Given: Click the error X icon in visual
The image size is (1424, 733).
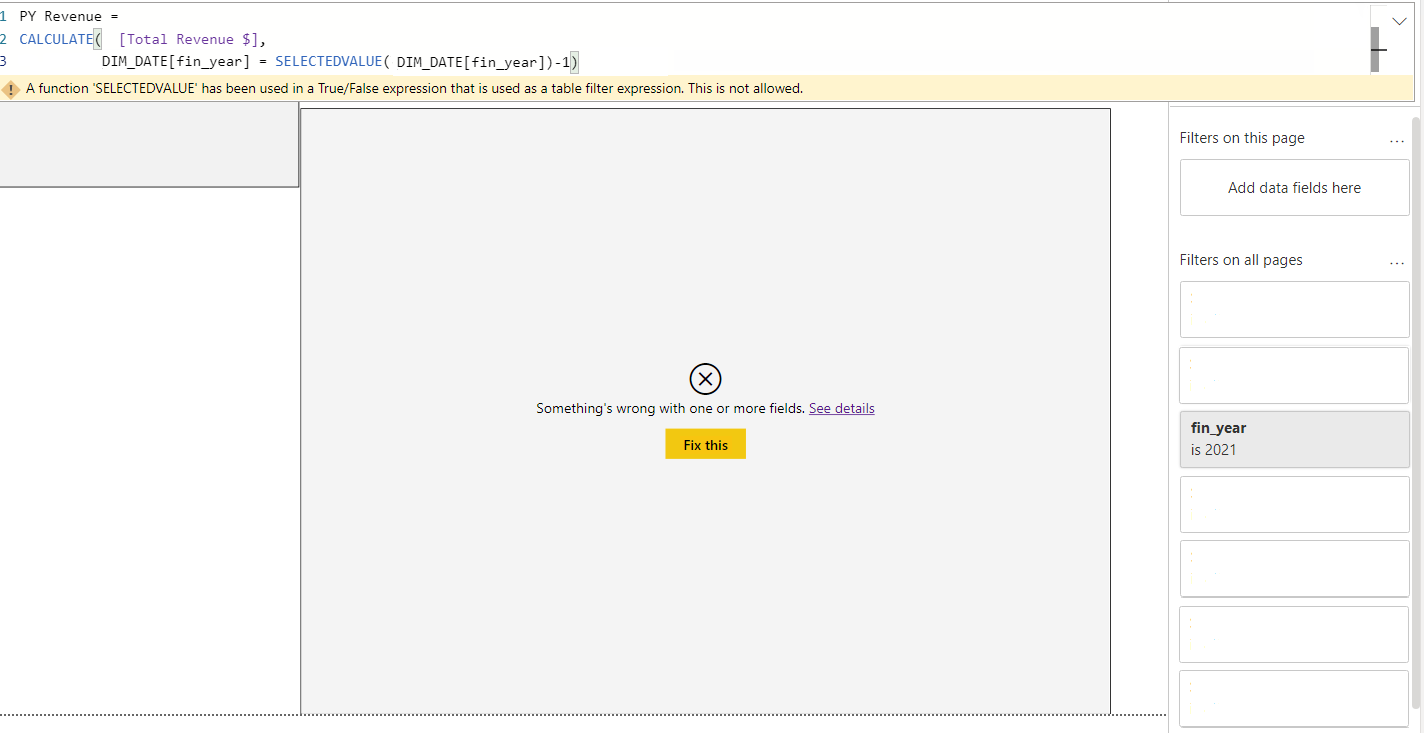Looking at the screenshot, I should tap(705, 379).
